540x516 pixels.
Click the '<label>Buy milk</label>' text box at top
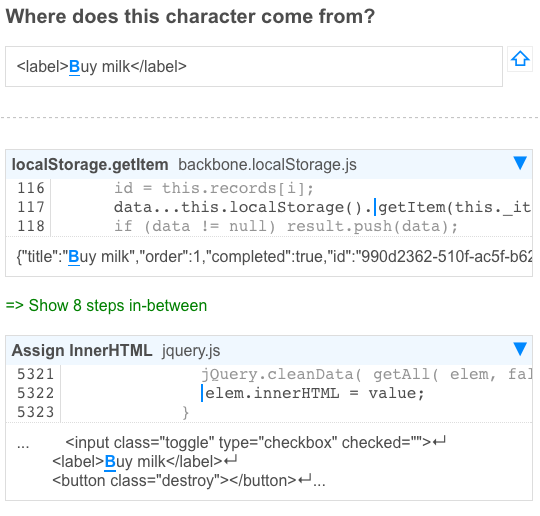pos(254,66)
